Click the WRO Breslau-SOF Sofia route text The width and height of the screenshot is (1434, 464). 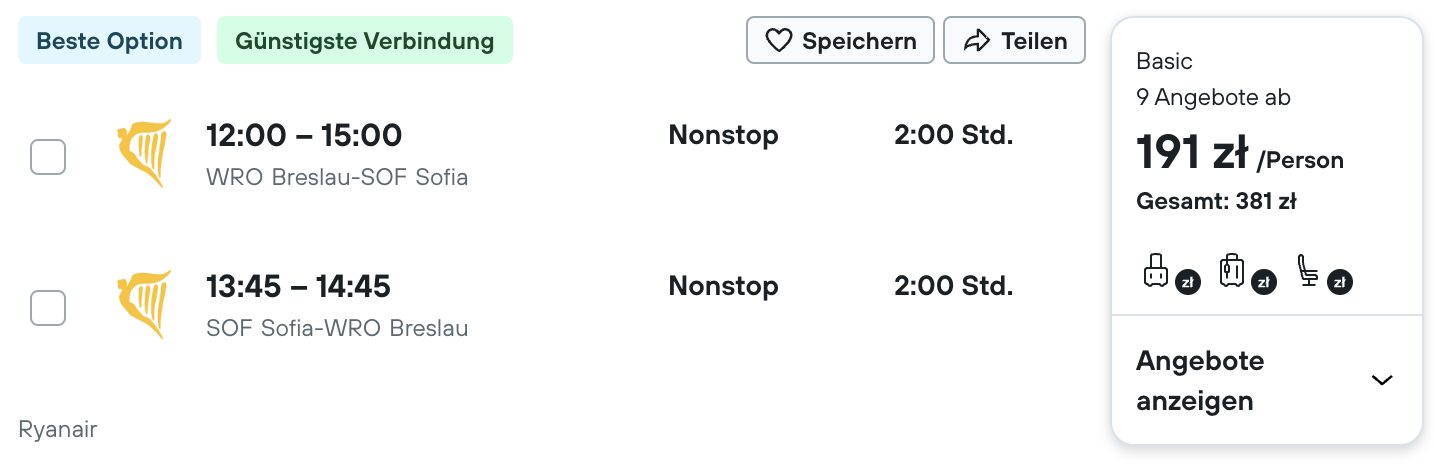337,178
